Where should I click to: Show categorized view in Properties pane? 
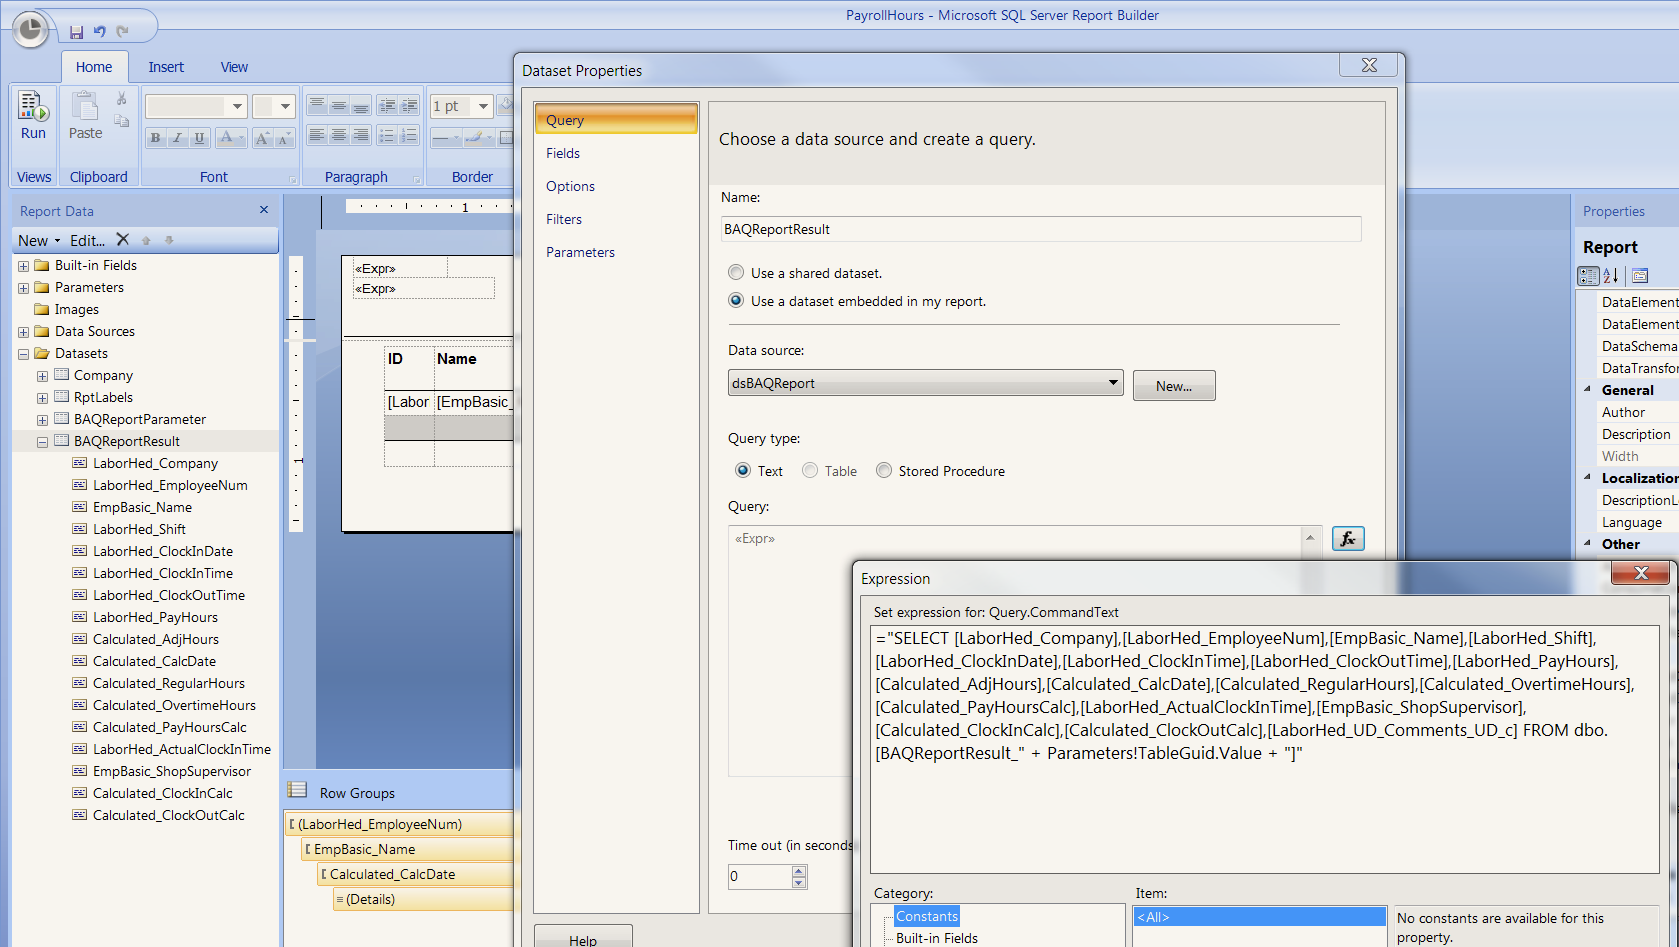coord(1588,276)
